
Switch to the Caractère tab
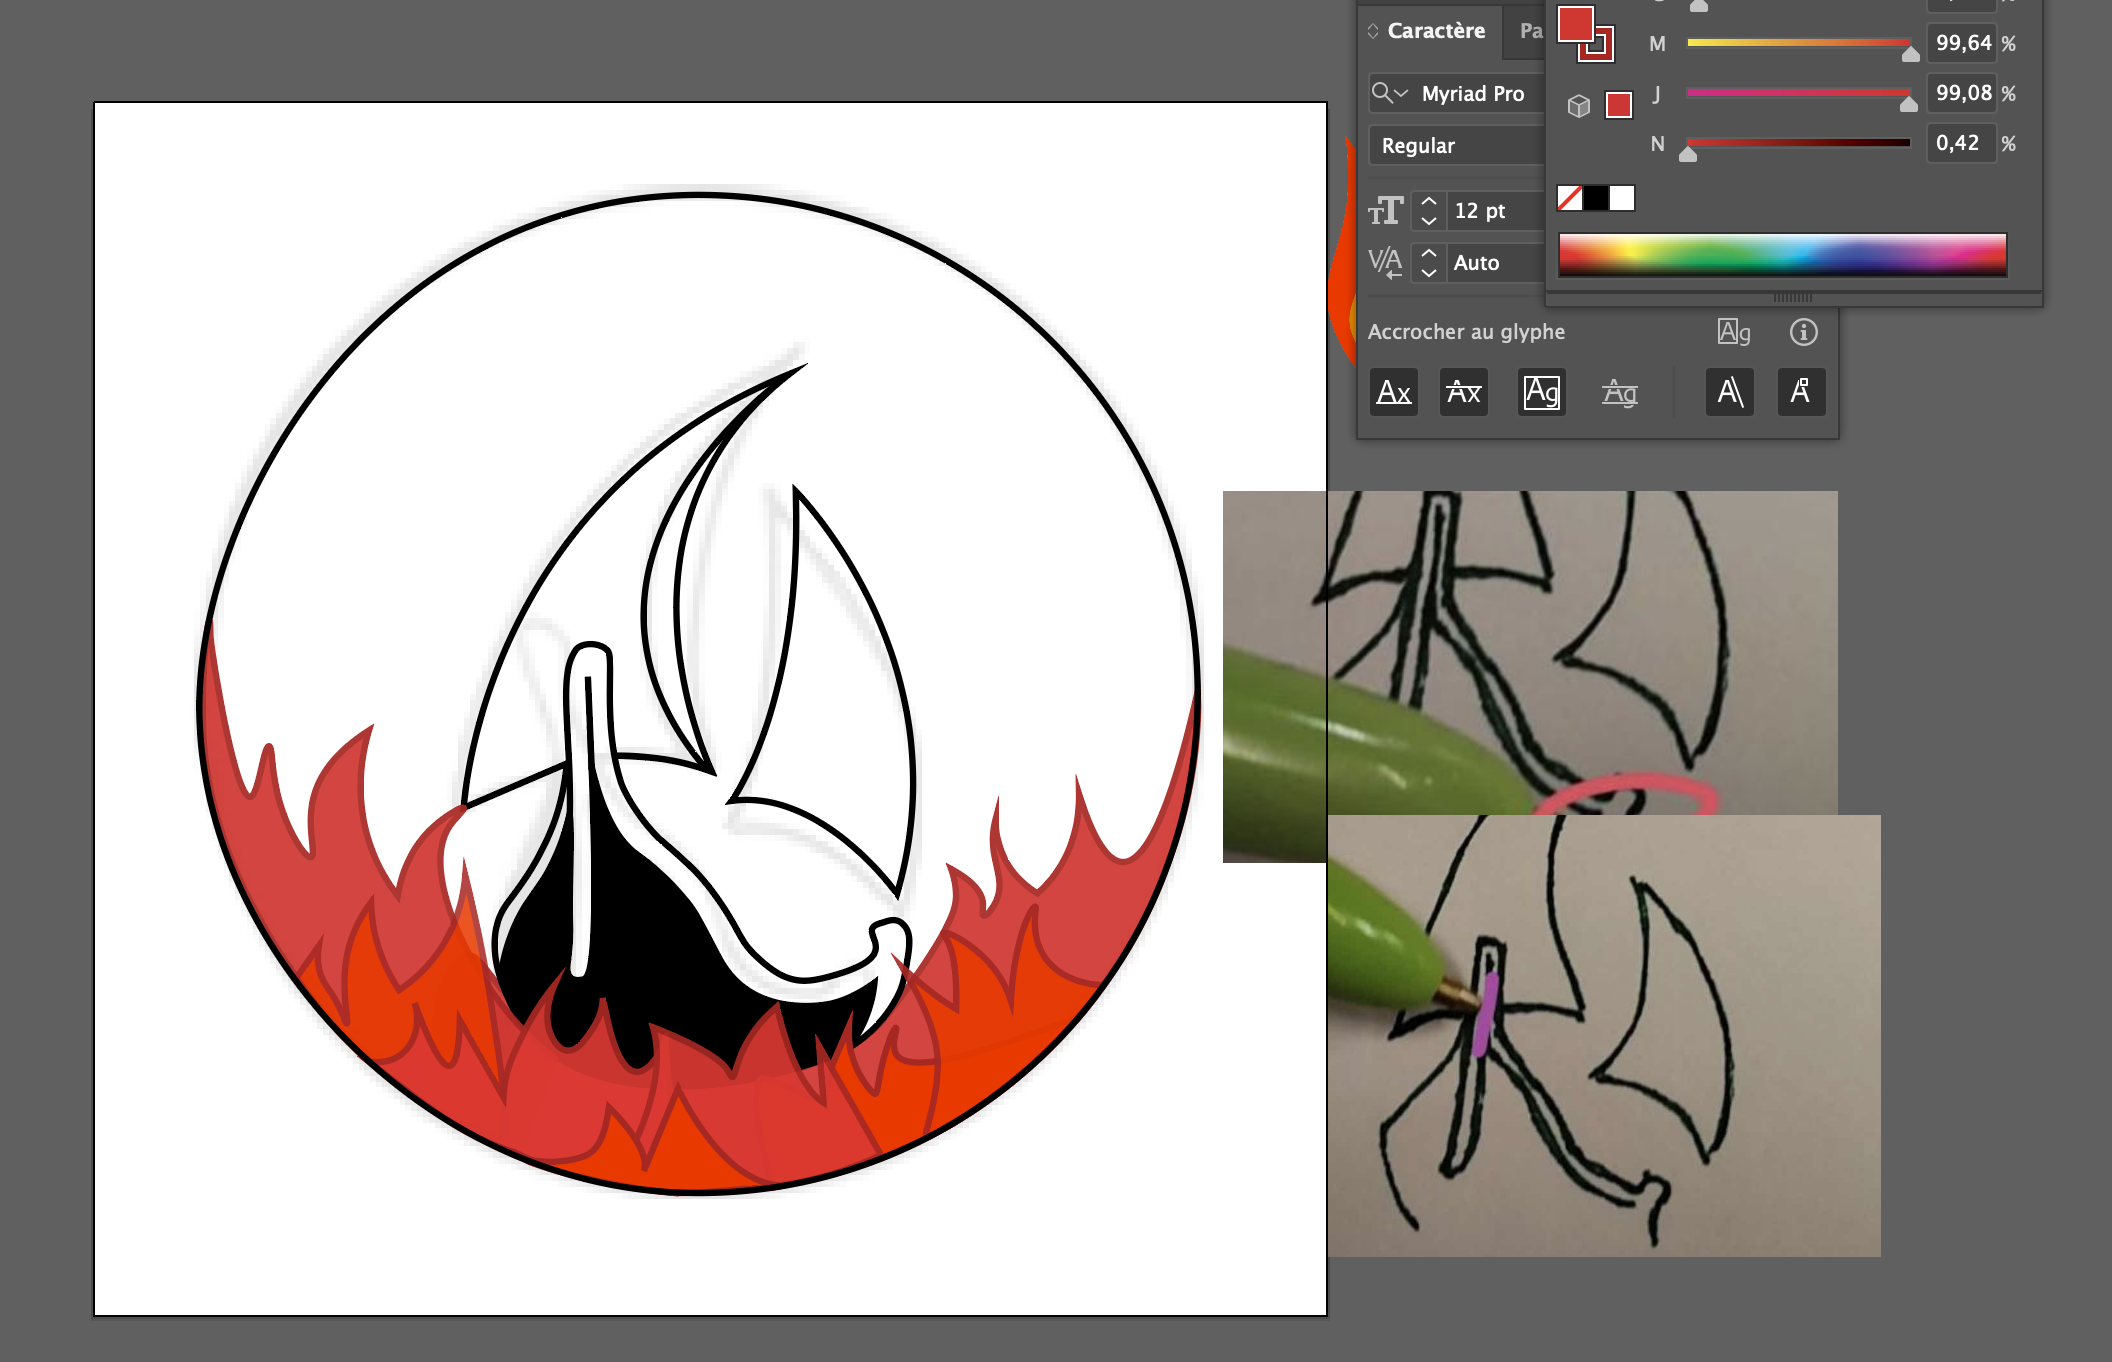pos(1436,31)
